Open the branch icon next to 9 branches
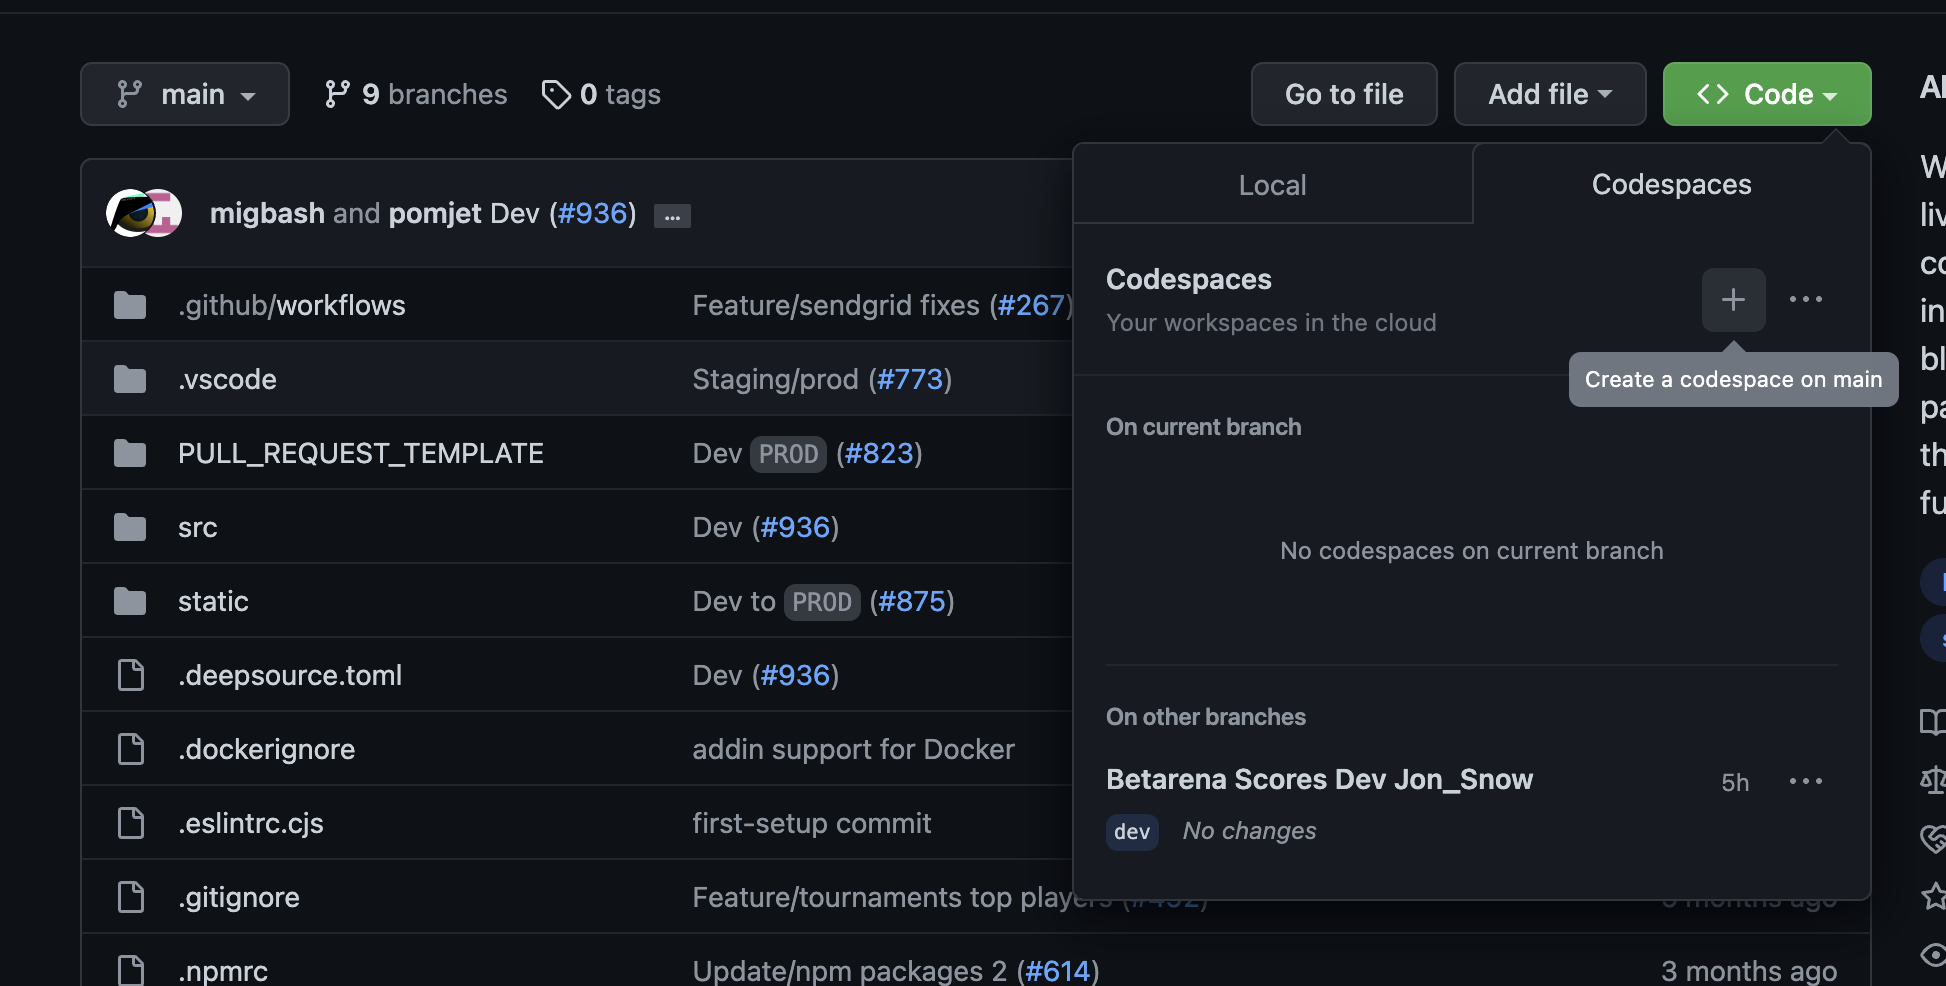 pyautogui.click(x=340, y=93)
